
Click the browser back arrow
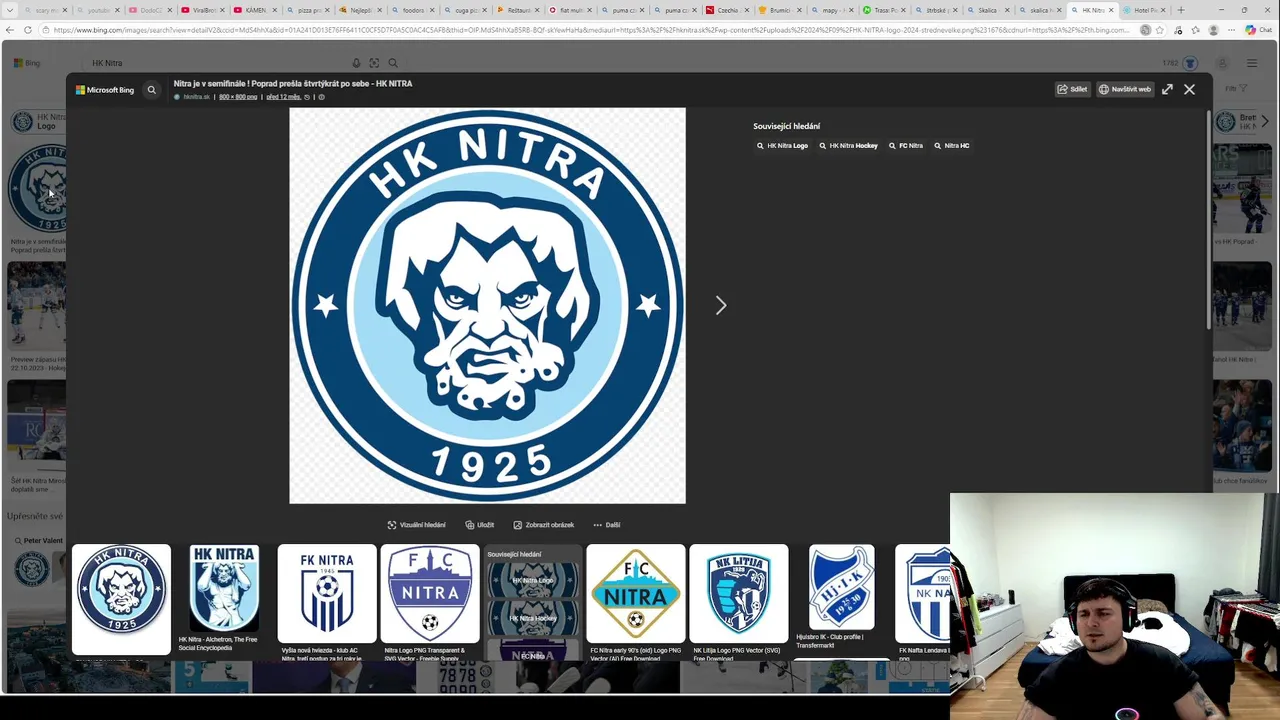click(x=10, y=30)
